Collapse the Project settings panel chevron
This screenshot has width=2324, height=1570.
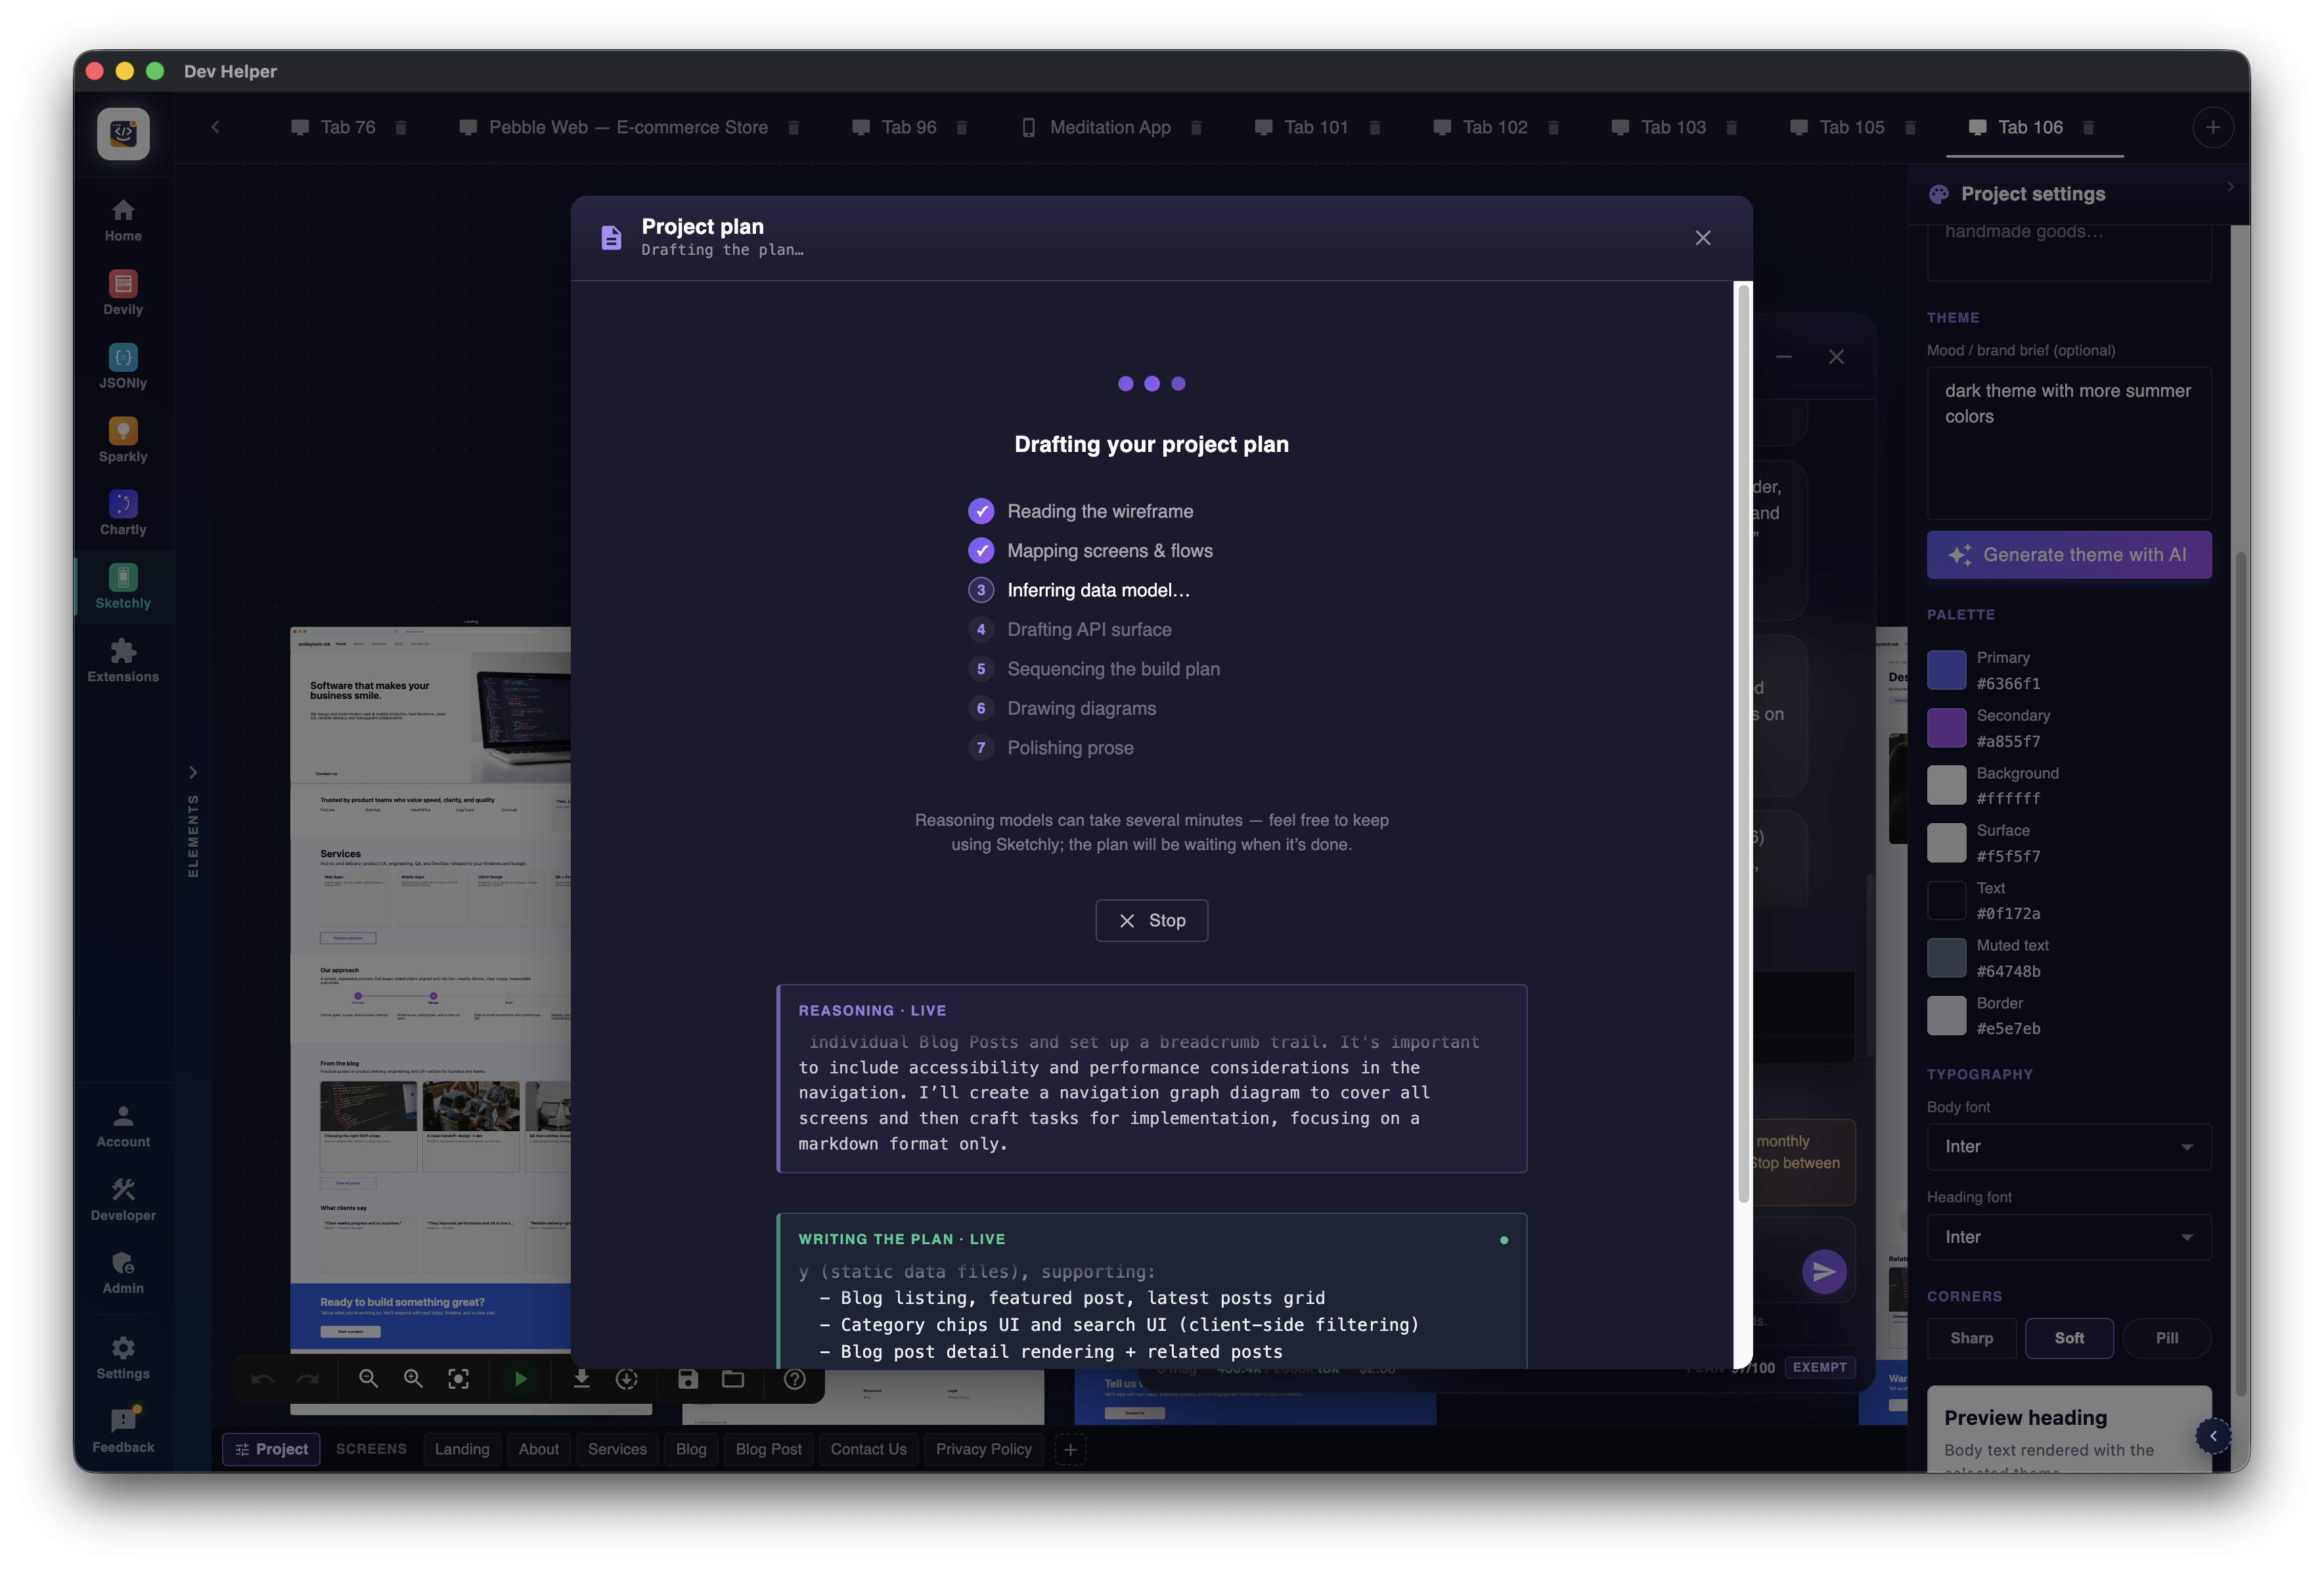(2230, 187)
